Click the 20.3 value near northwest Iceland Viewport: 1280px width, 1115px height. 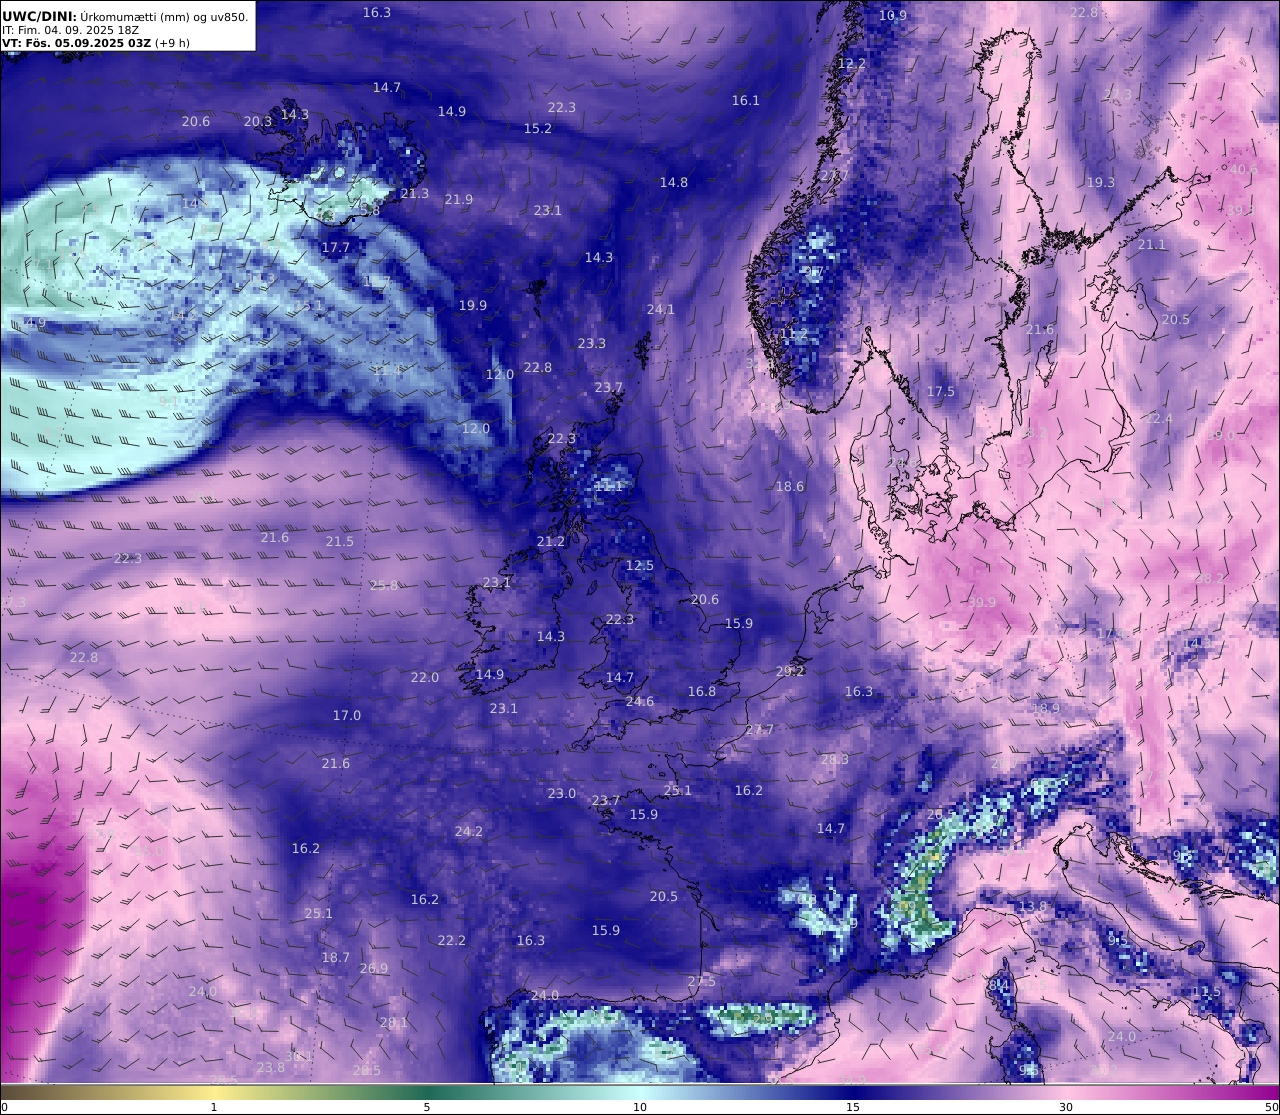click(258, 121)
